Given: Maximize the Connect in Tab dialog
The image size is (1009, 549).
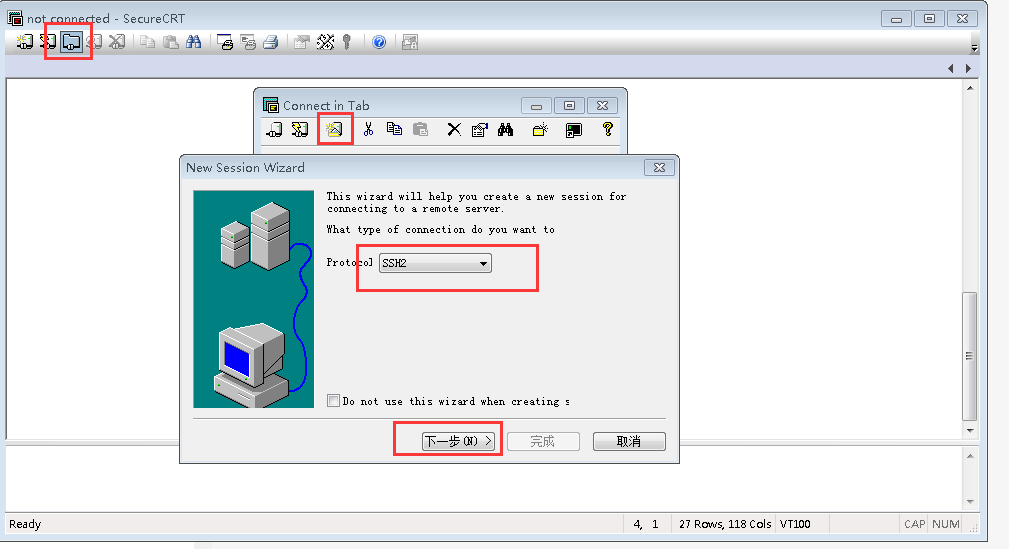Looking at the screenshot, I should [x=569, y=106].
